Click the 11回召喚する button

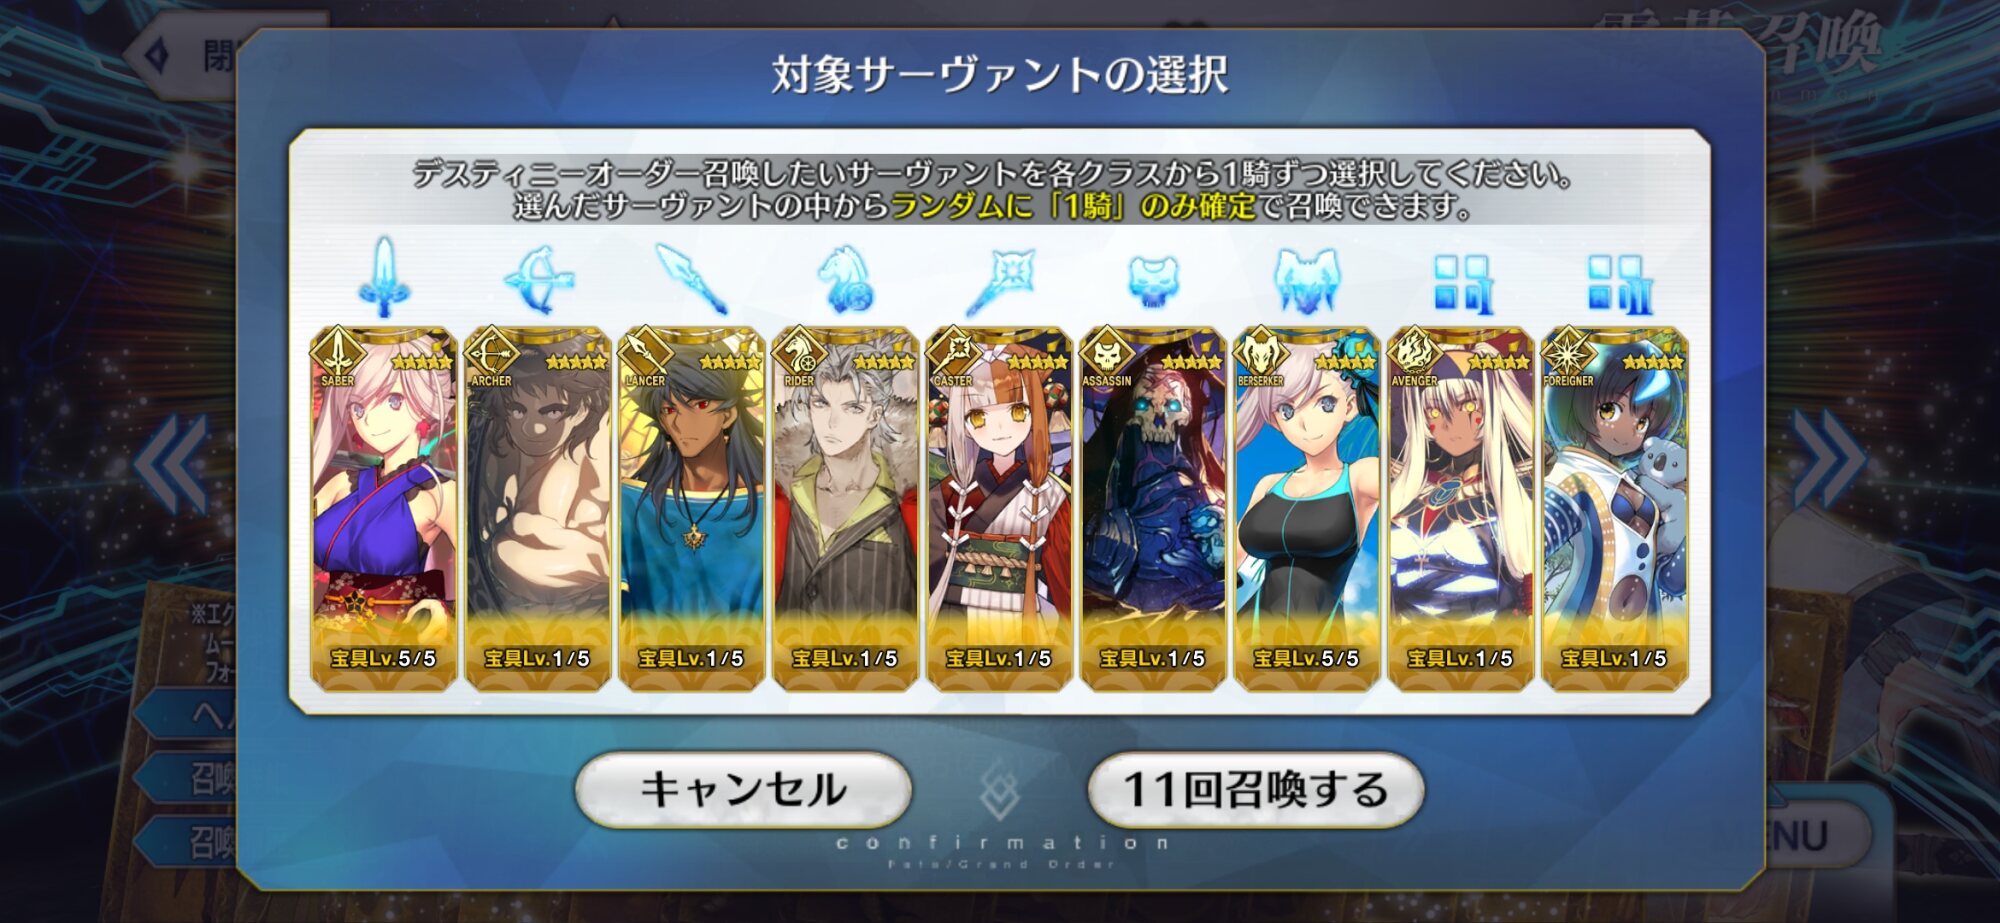pyautogui.click(x=1255, y=790)
